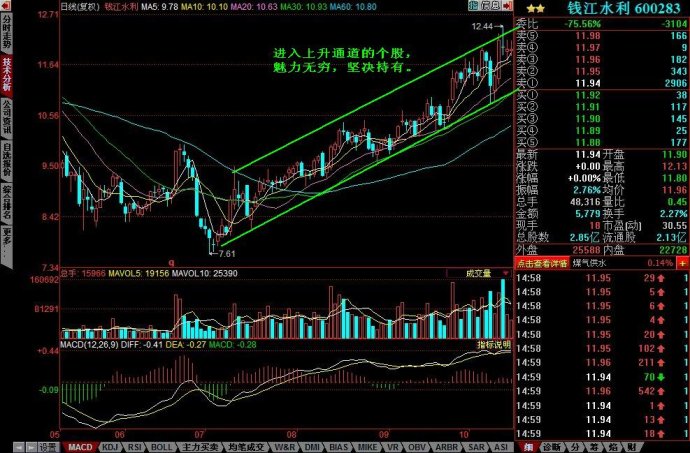690x453 pixels.
Task: Click the yellow star rating icons
Action: pos(535,8)
